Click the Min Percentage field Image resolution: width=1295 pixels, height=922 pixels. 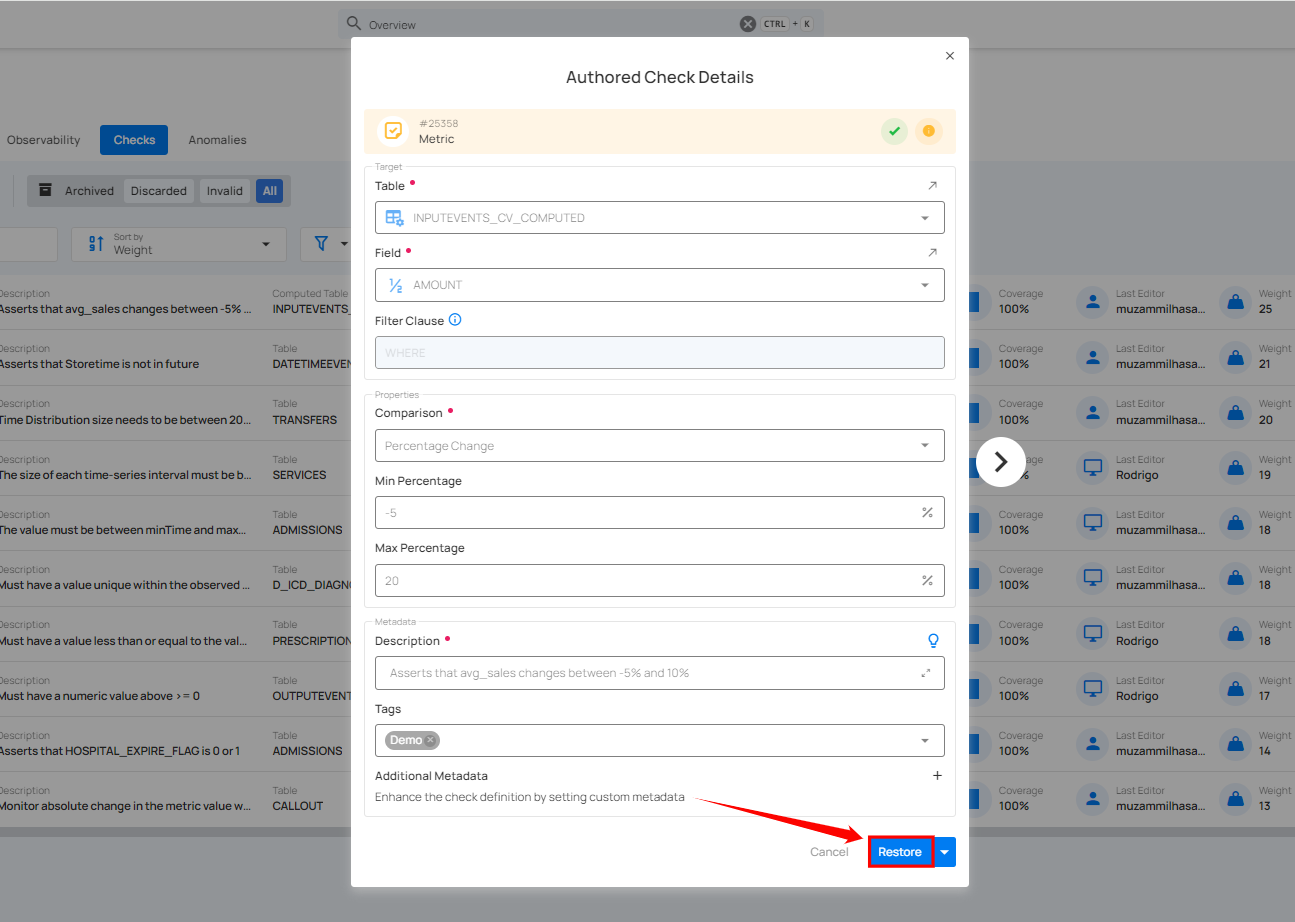660,513
